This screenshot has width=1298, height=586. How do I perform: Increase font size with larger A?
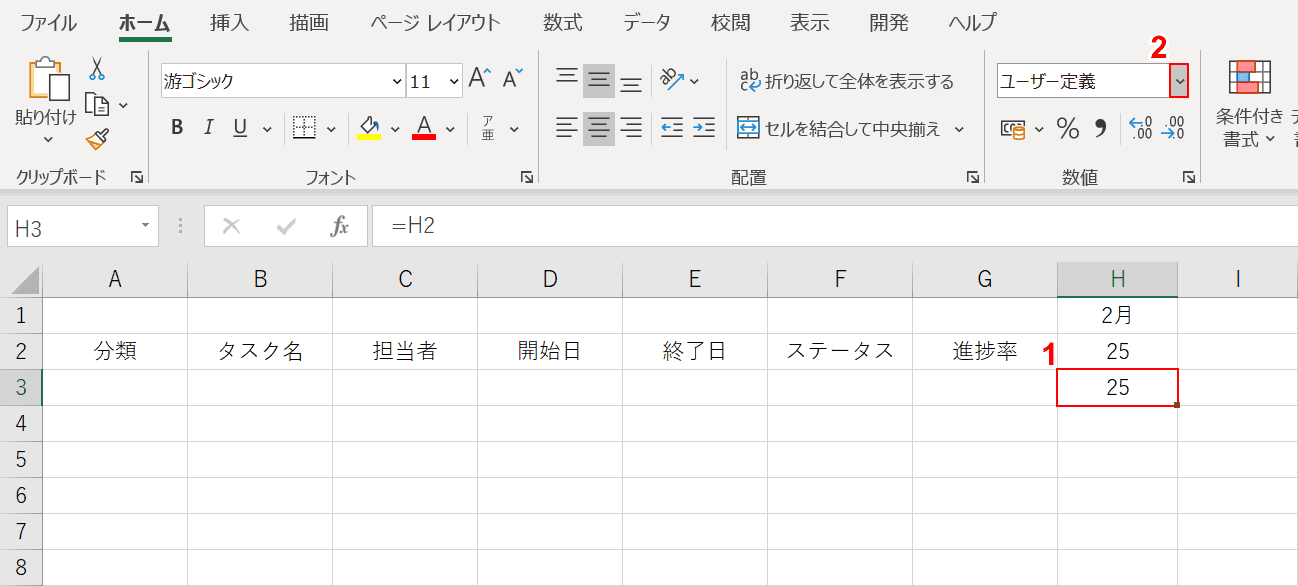[x=480, y=80]
